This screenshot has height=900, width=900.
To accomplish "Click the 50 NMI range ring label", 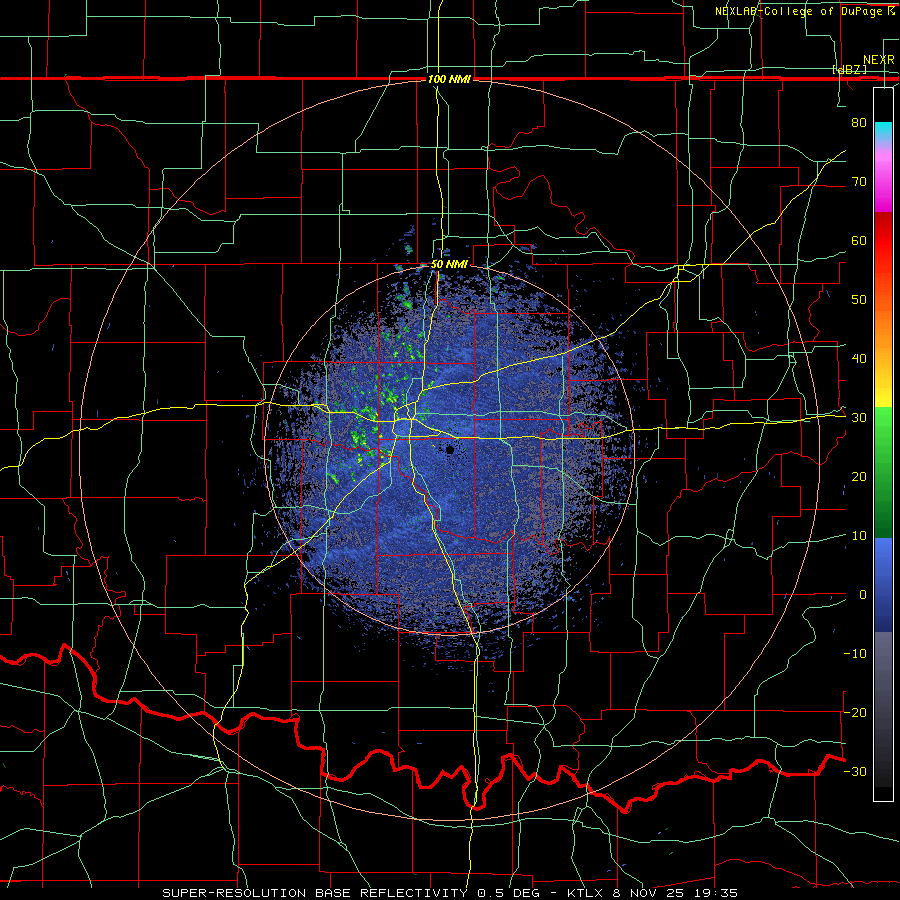I will point(449,265).
